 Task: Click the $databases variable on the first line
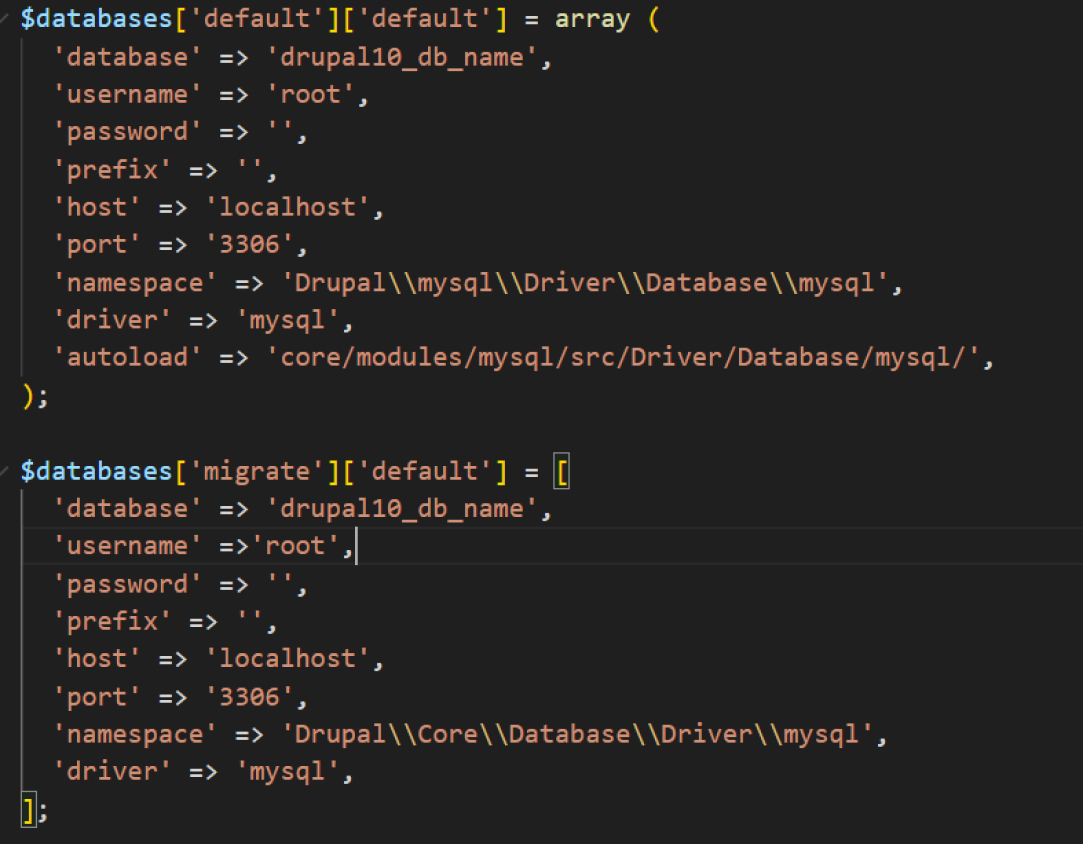(95, 17)
